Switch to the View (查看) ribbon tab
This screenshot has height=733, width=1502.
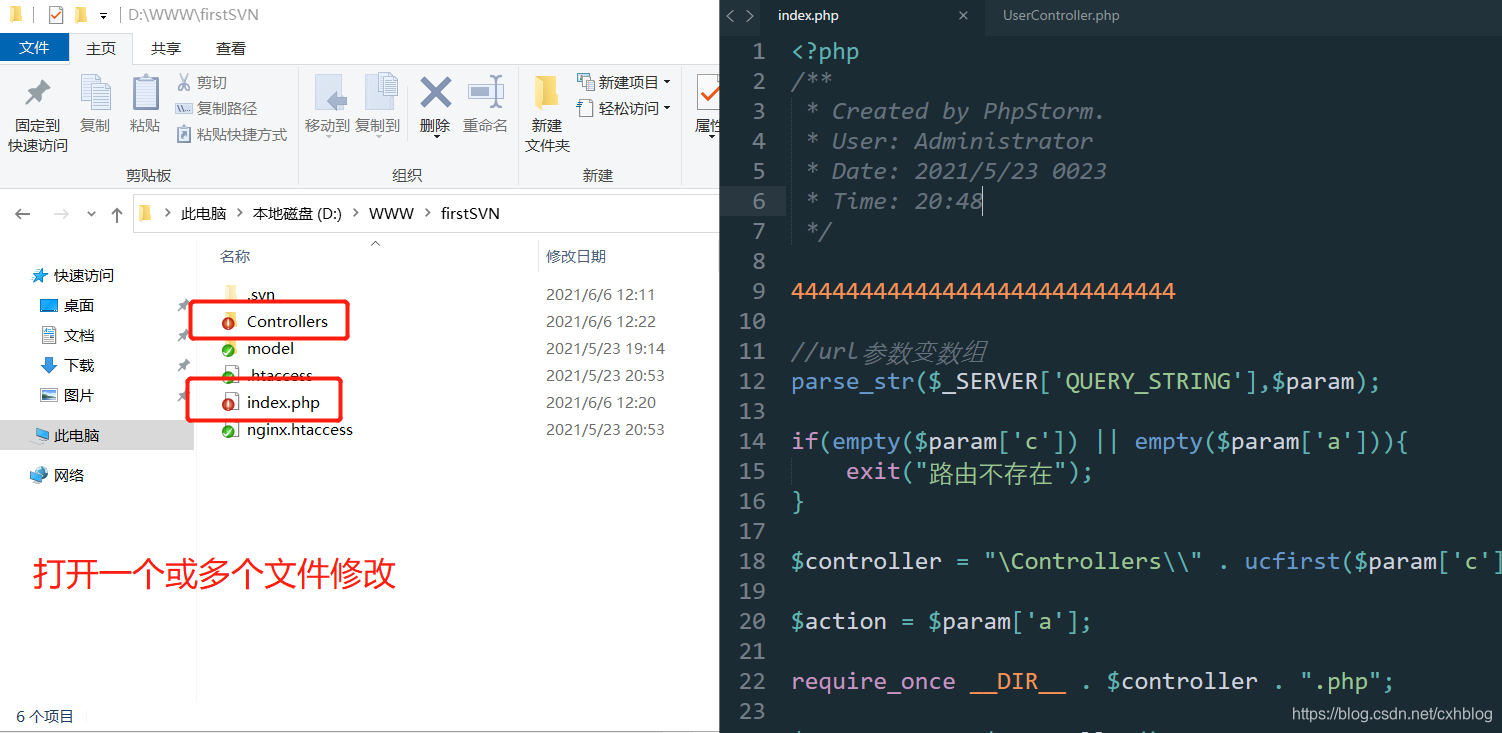coord(231,48)
